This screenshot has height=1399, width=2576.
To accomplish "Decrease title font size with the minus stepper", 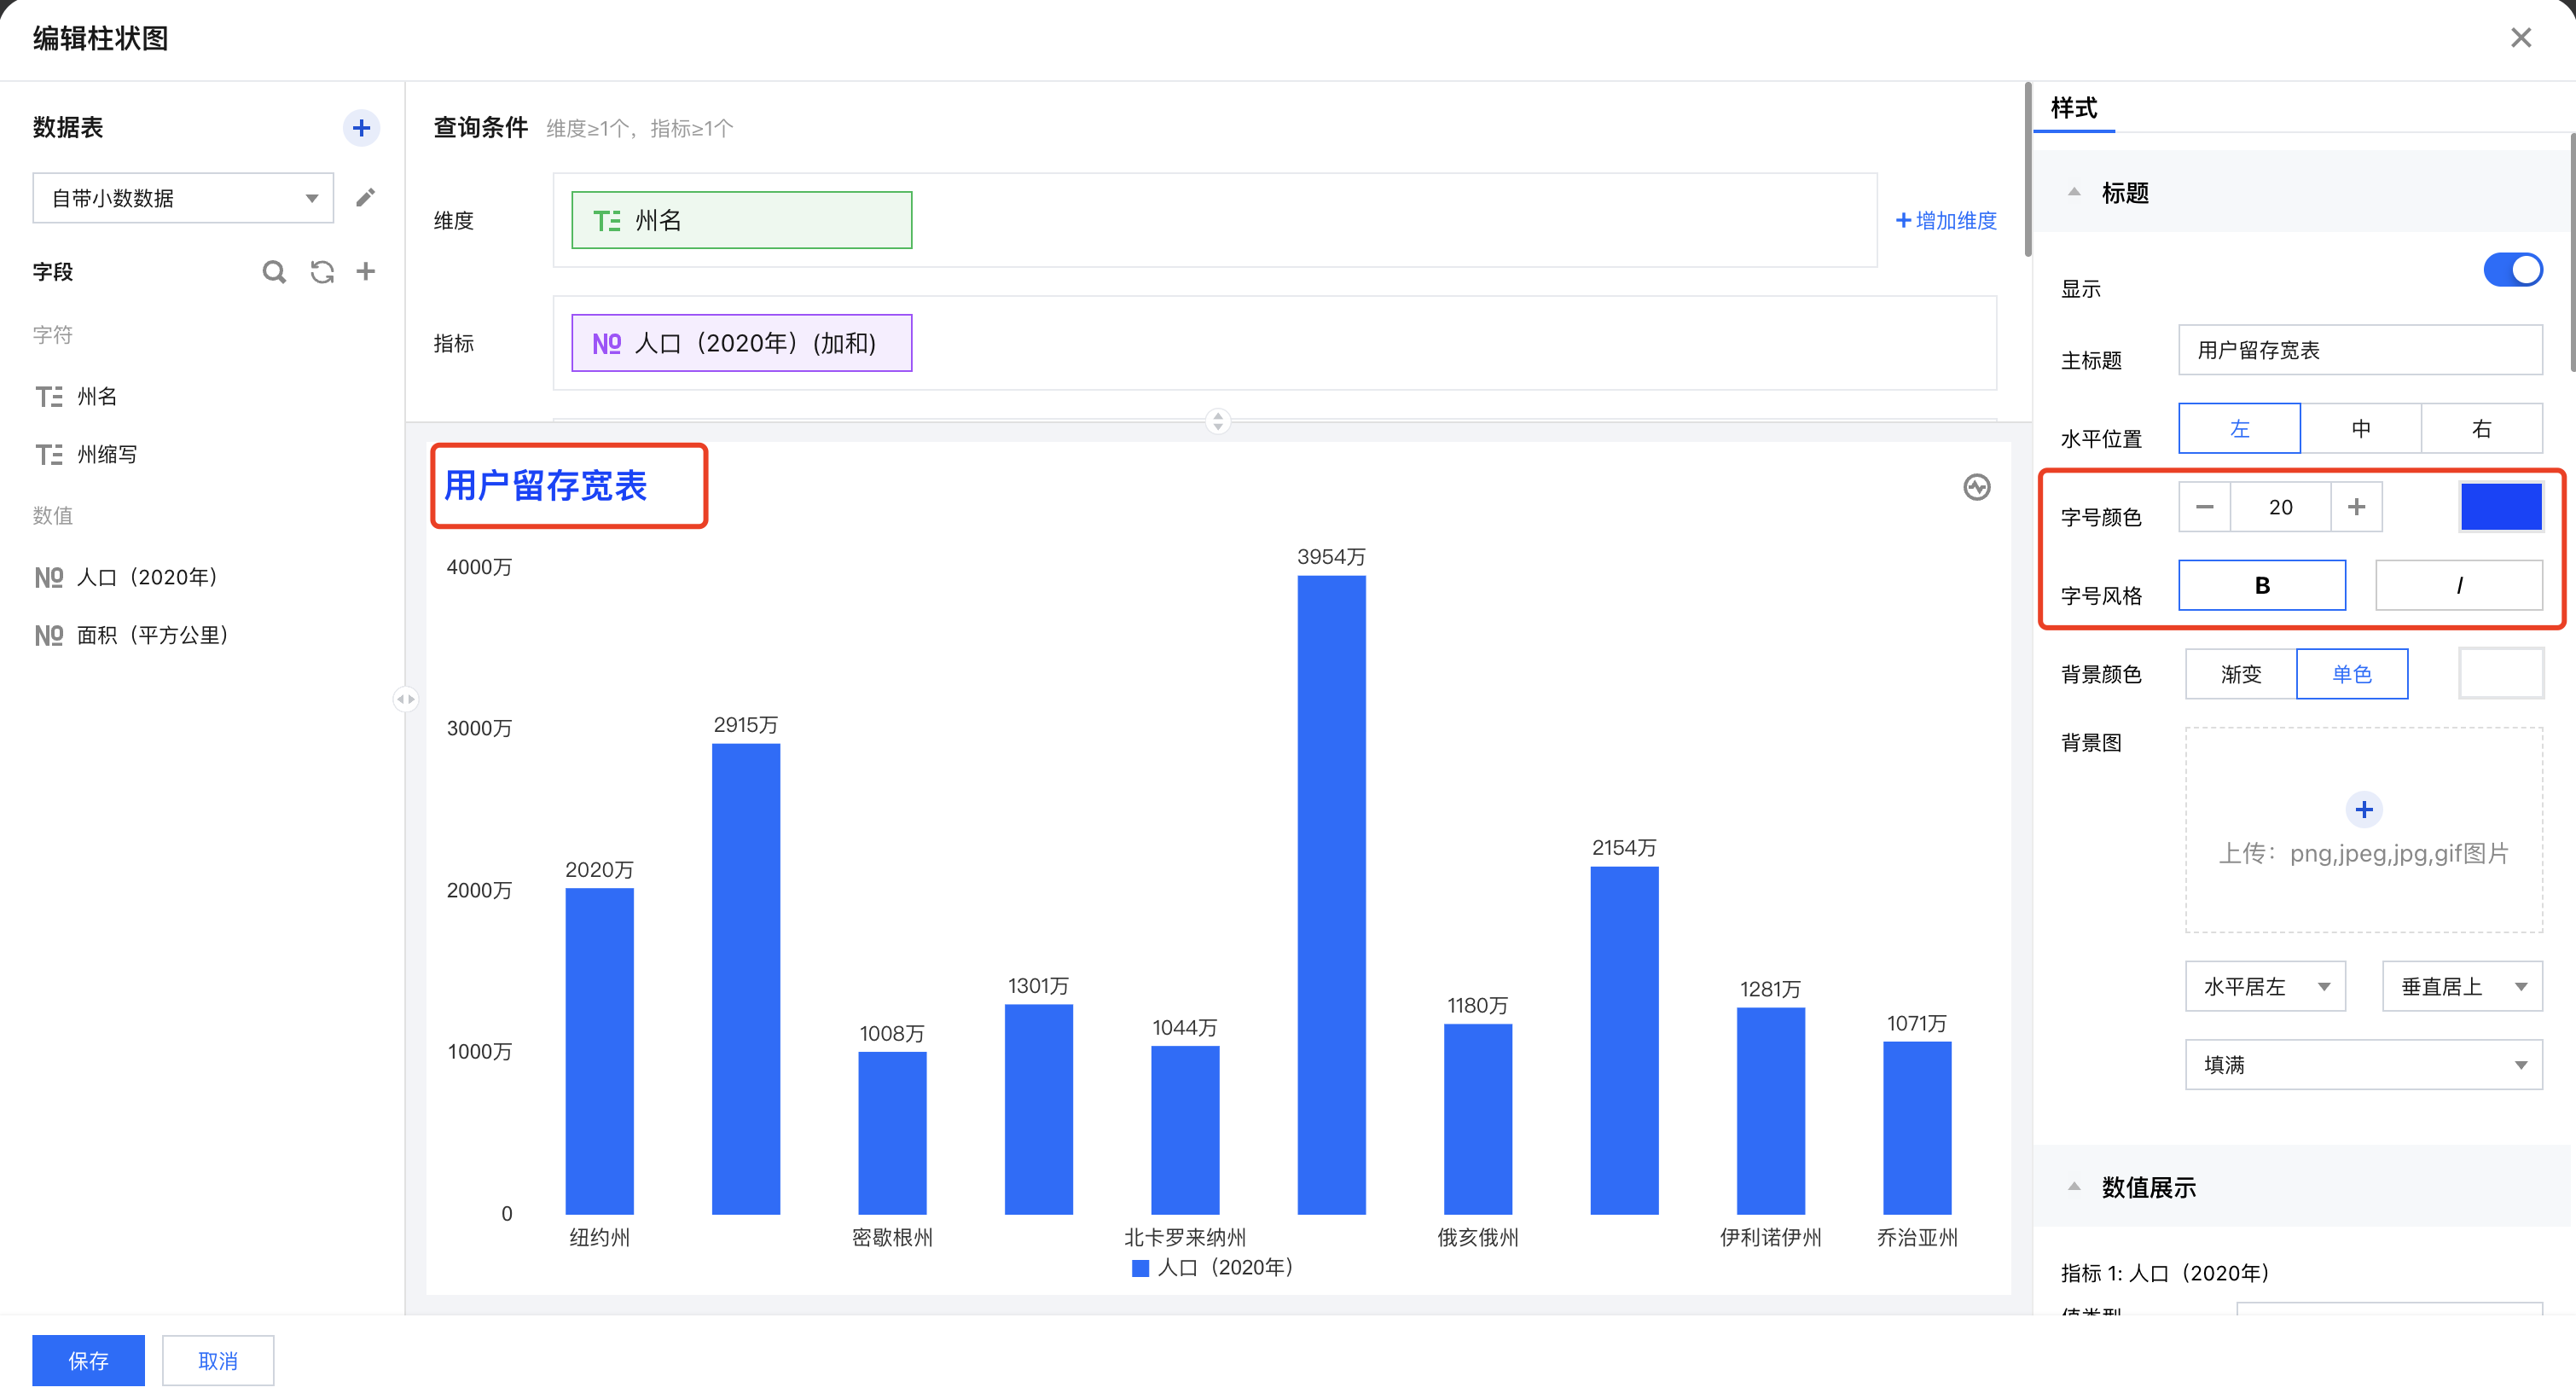I will click(2204, 507).
